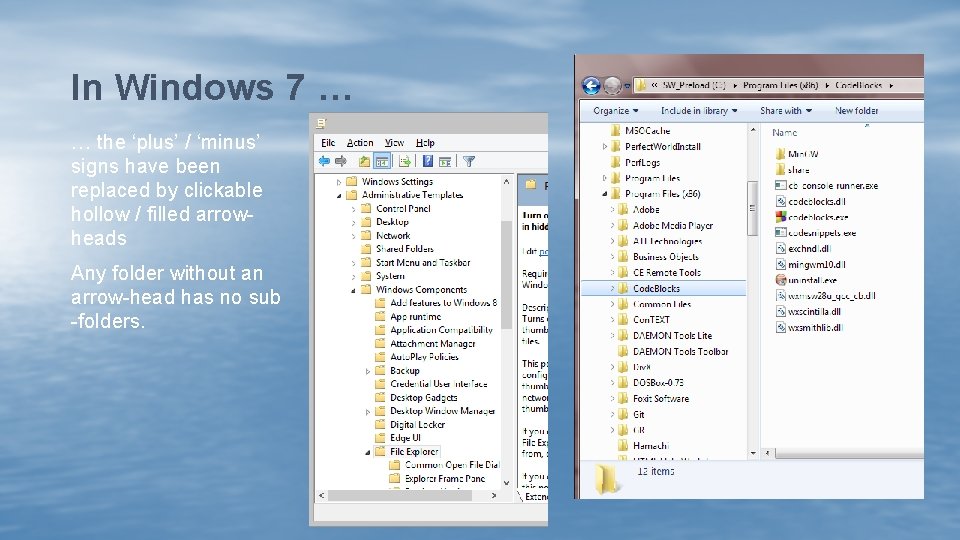This screenshot has height=540, width=960.
Task: Select the Adobe Media Player folder
Action: point(673,225)
